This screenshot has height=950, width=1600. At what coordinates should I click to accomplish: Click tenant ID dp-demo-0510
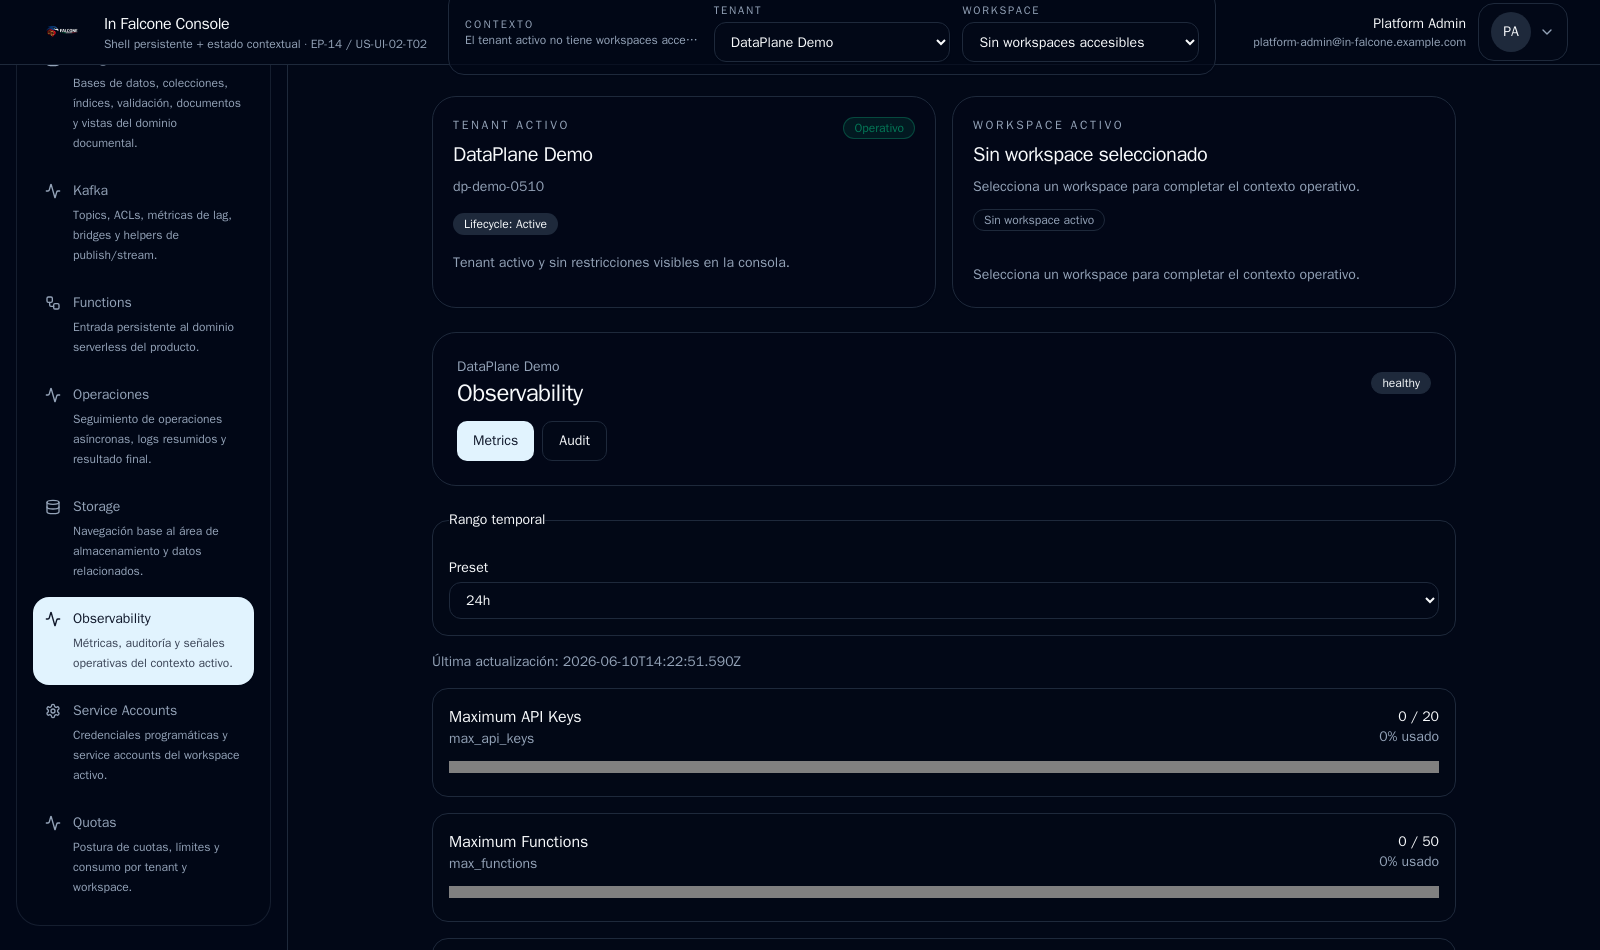(498, 187)
